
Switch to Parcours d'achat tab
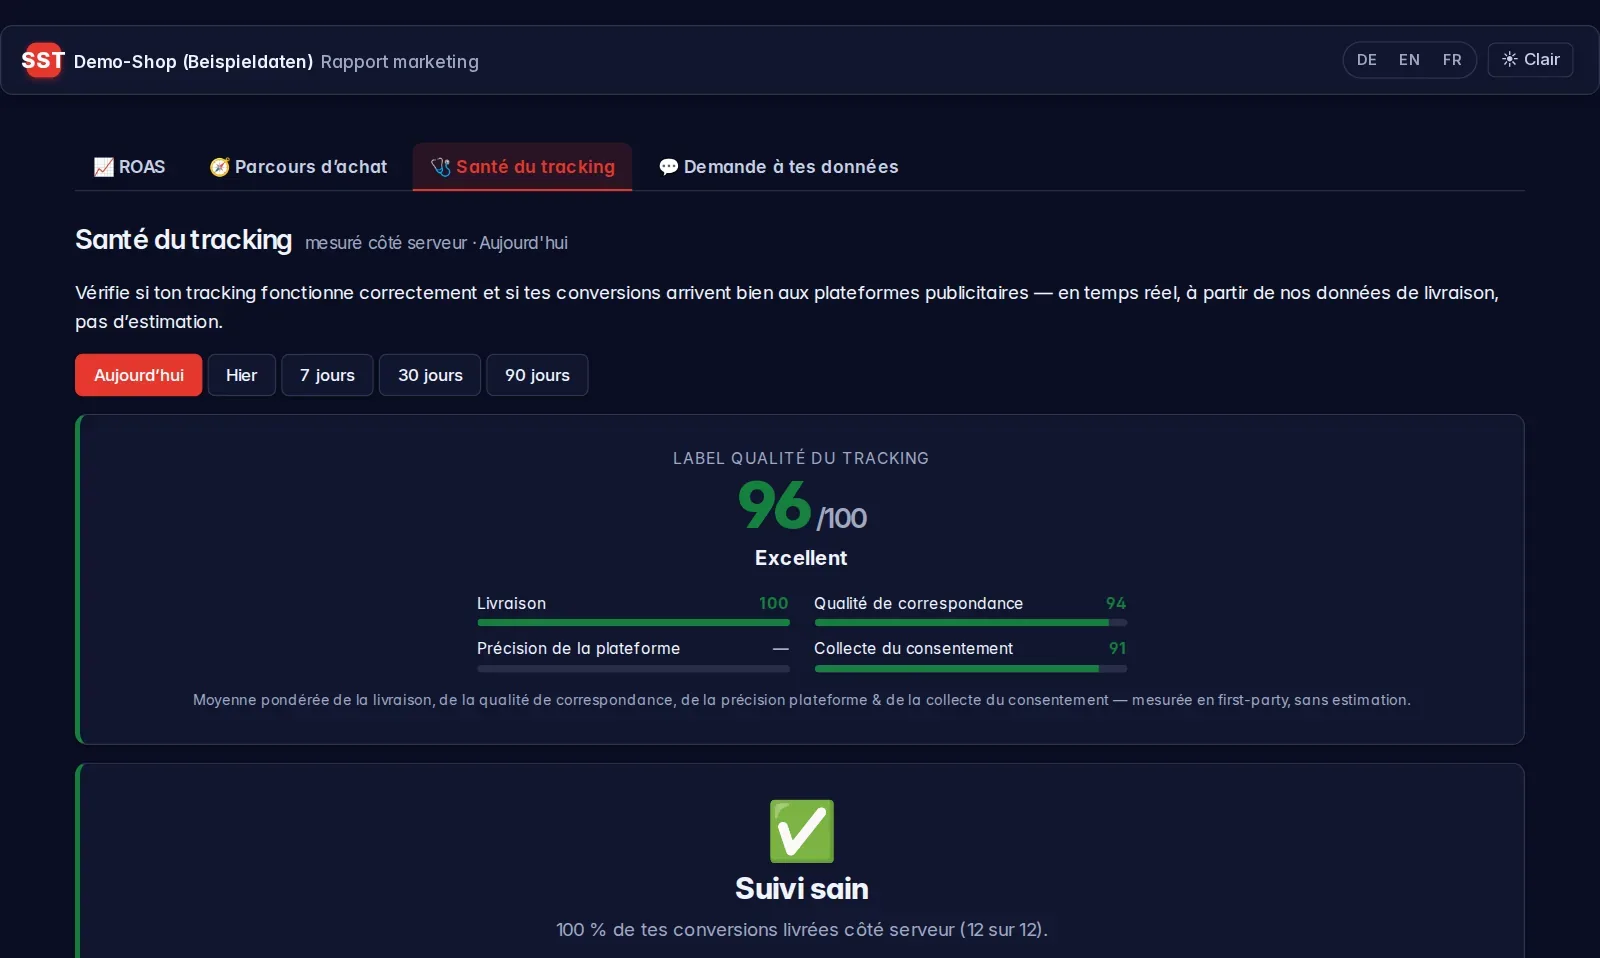(x=298, y=167)
